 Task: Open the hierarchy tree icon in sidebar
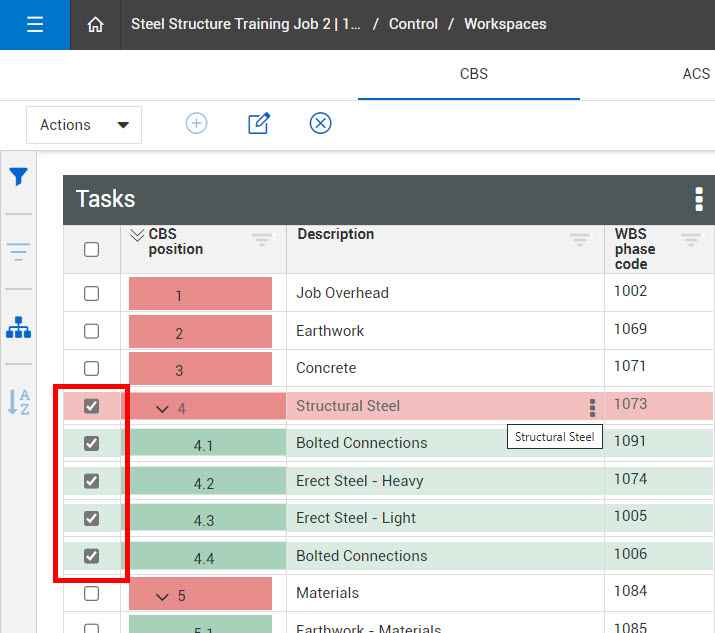point(18,327)
